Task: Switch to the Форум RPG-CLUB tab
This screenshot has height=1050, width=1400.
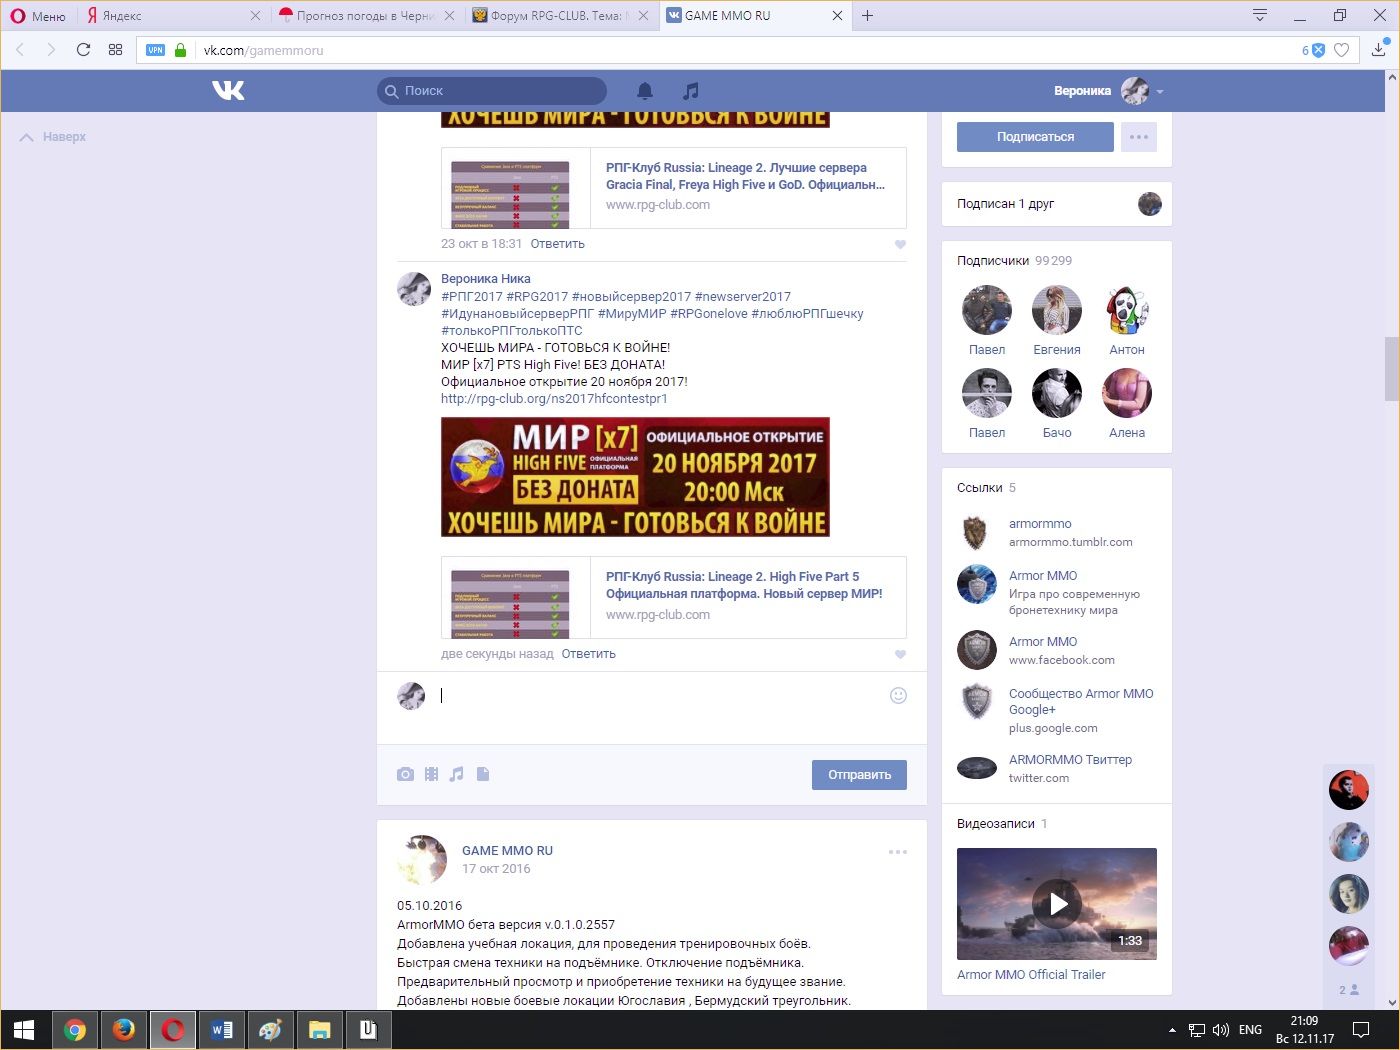Action: 558,16
